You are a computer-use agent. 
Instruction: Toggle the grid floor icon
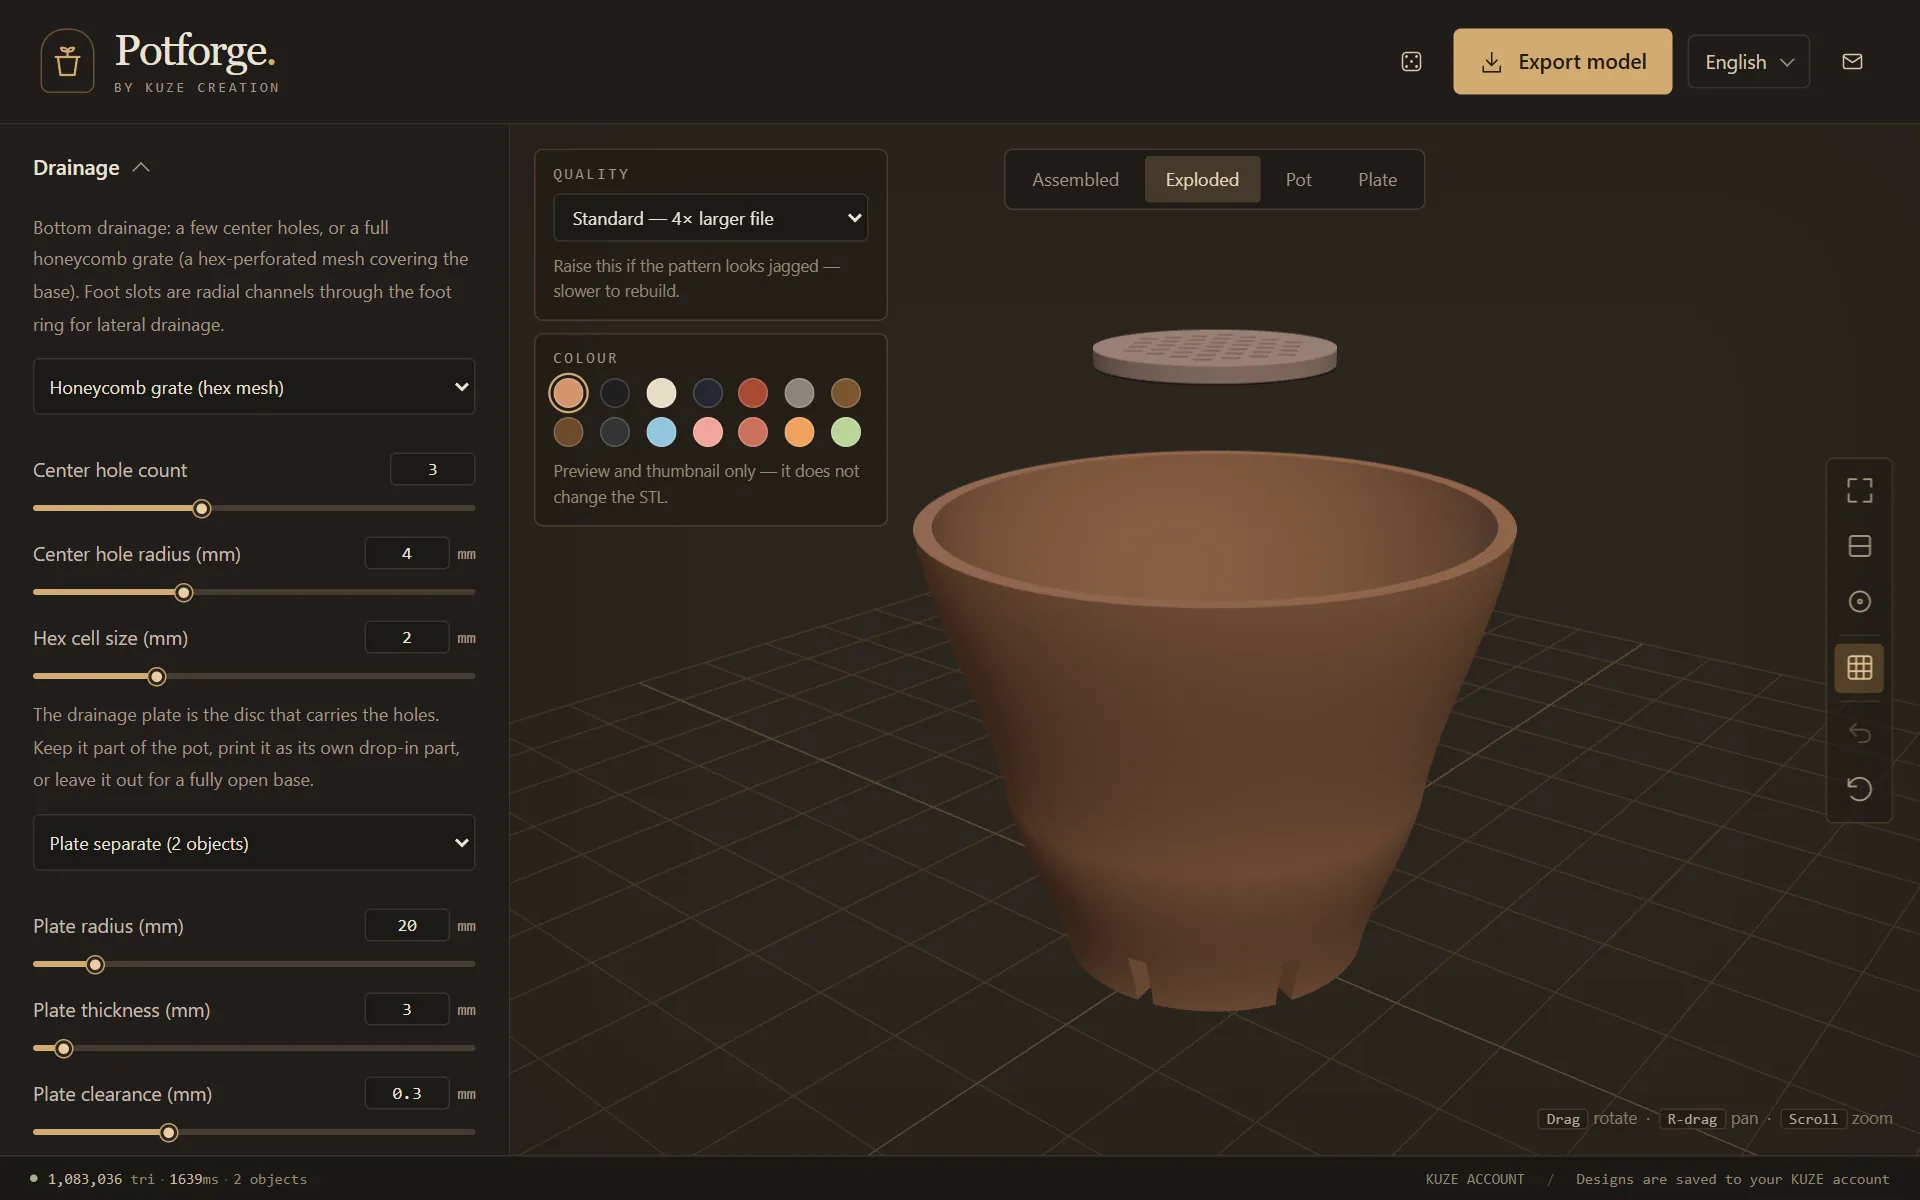pyautogui.click(x=1859, y=668)
